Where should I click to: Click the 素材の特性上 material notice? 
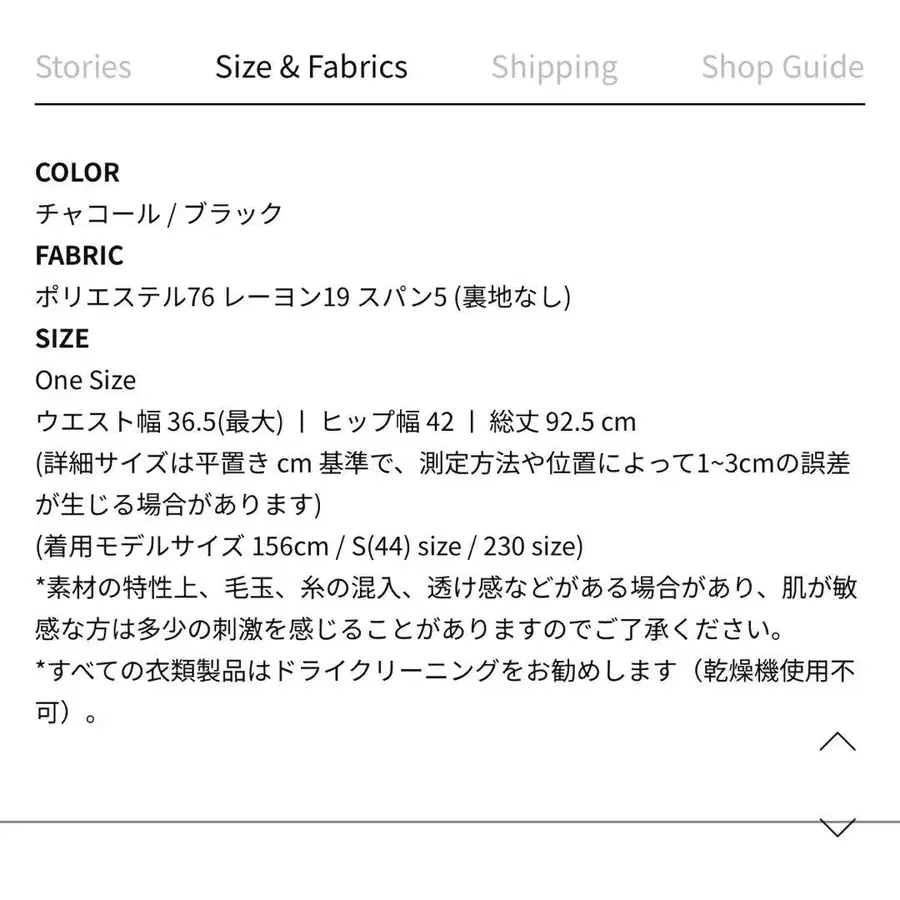pyautogui.click(x=446, y=589)
